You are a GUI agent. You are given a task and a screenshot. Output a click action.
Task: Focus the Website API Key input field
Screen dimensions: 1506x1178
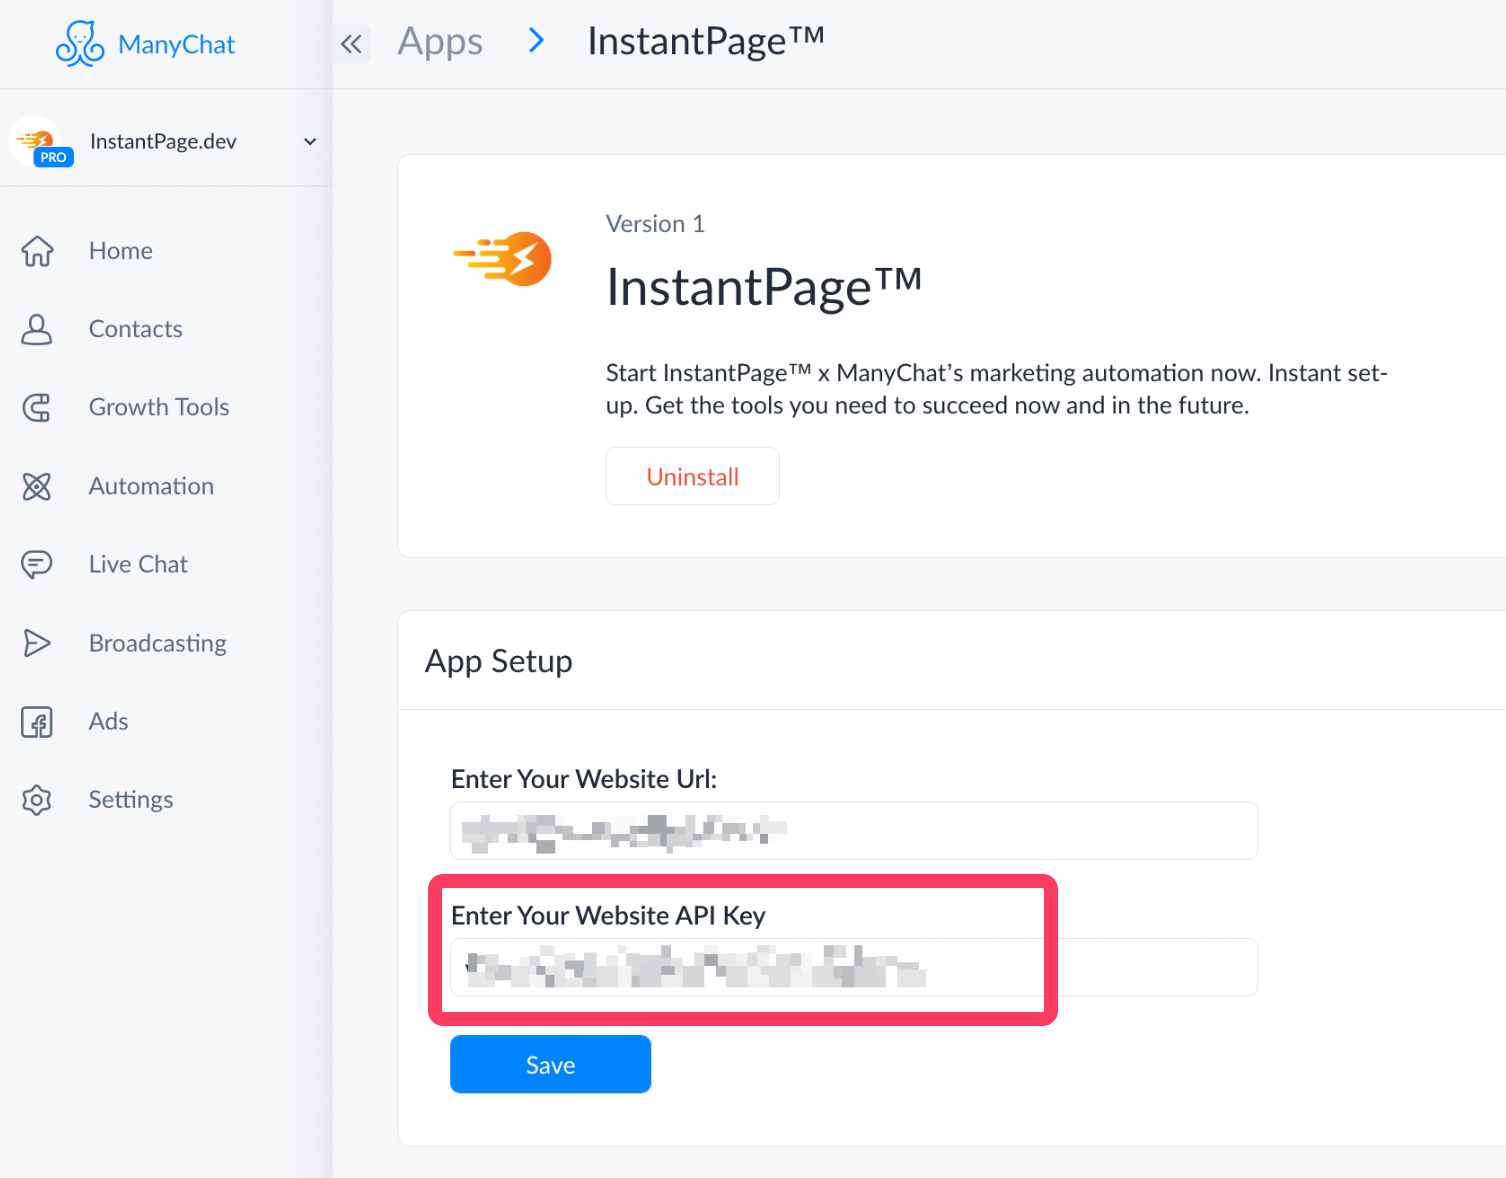coord(853,967)
